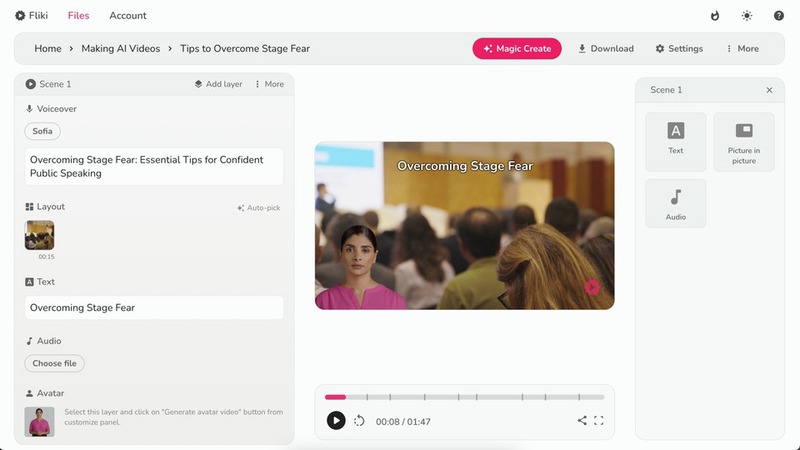Viewport: 800px width, 450px height.
Task: Click Add layer in Scene 1
Action: [x=218, y=84]
